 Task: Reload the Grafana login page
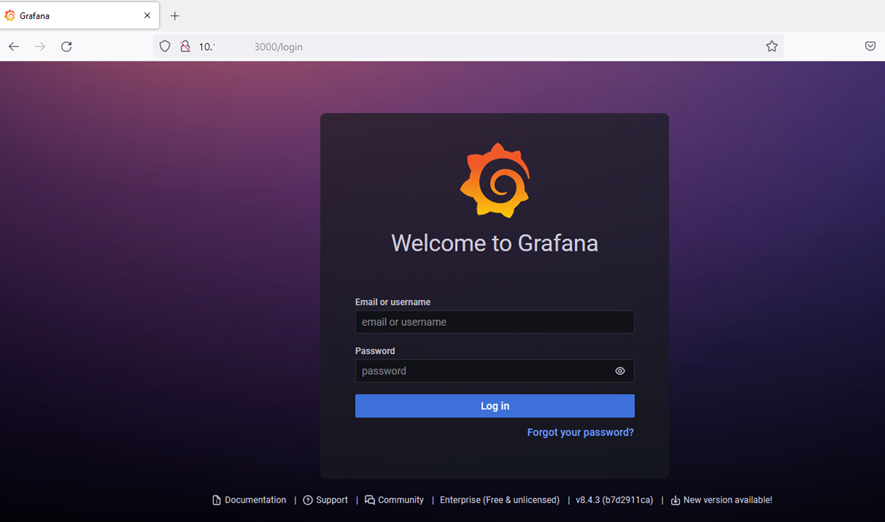coord(67,46)
